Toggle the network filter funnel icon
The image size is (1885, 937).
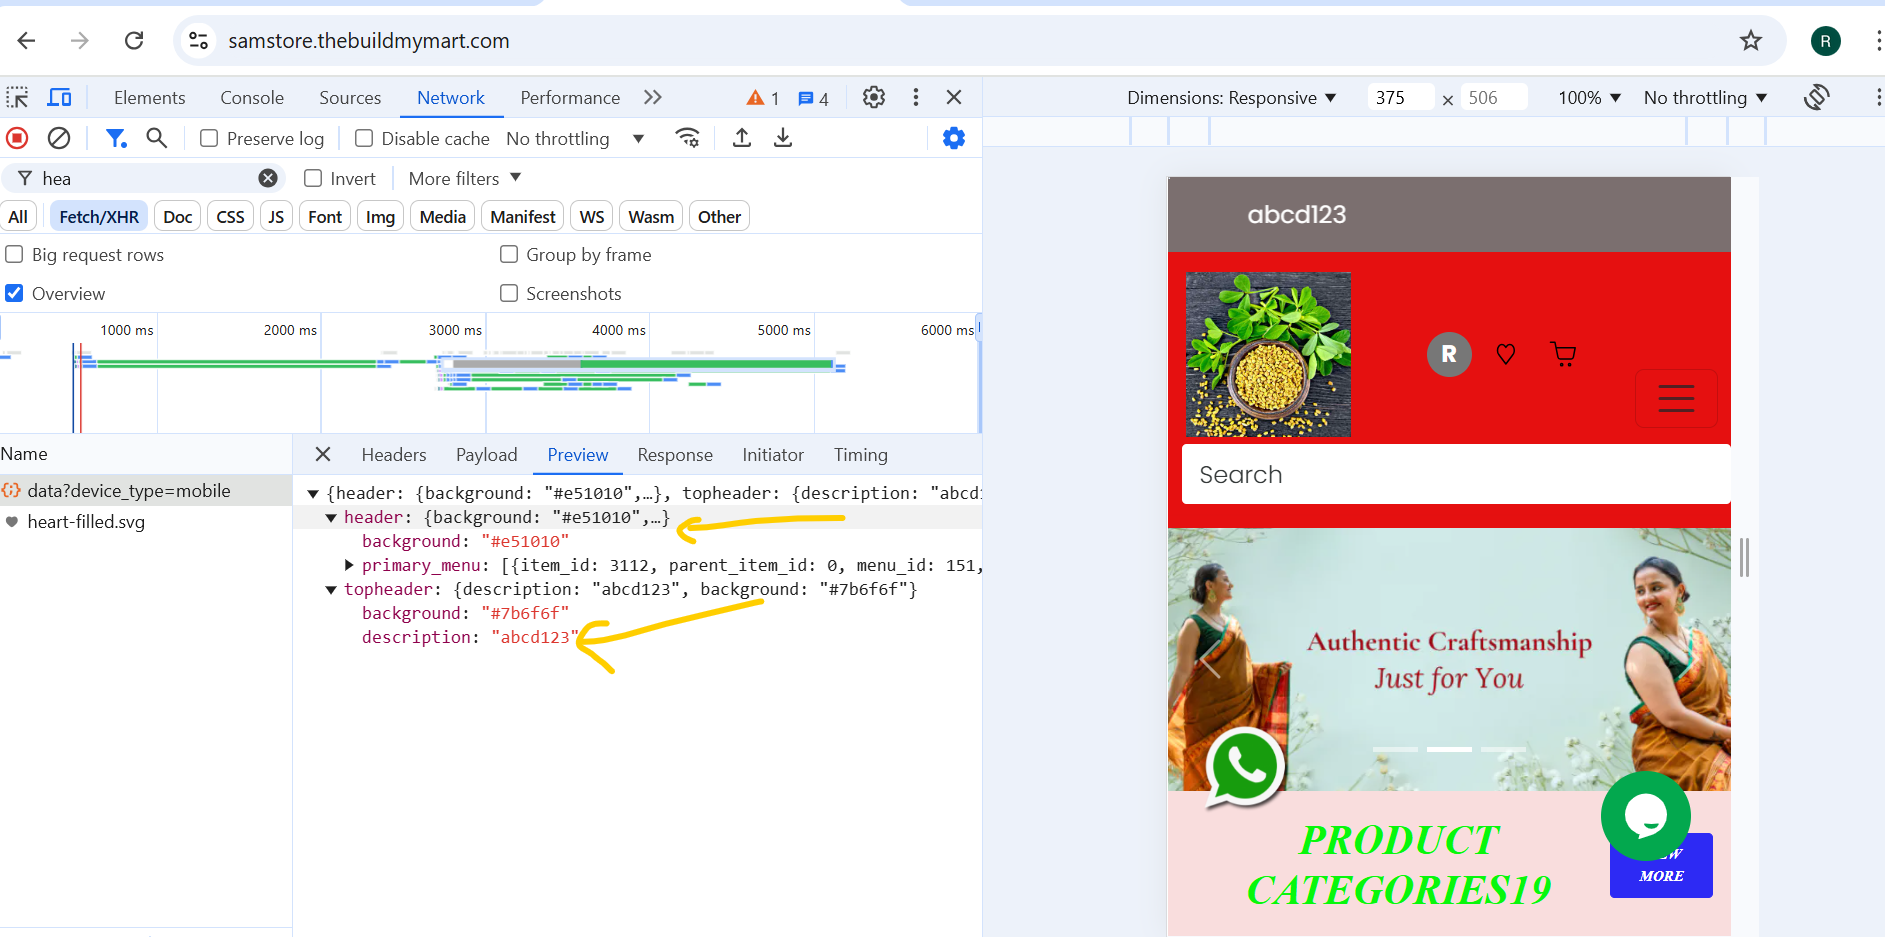coord(116,138)
